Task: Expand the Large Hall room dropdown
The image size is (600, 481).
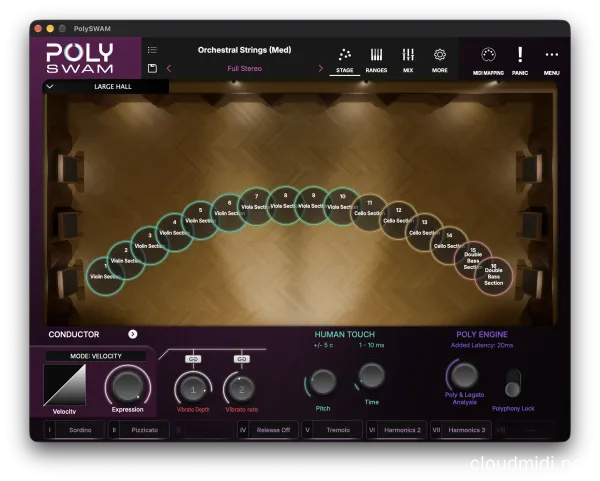Action: coord(106,86)
